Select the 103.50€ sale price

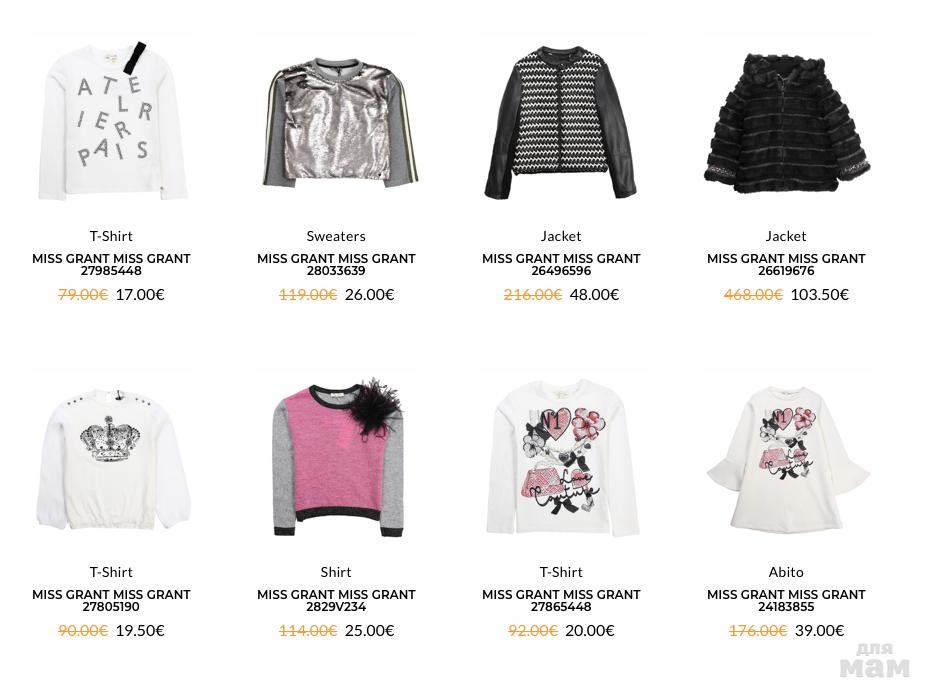coord(819,294)
